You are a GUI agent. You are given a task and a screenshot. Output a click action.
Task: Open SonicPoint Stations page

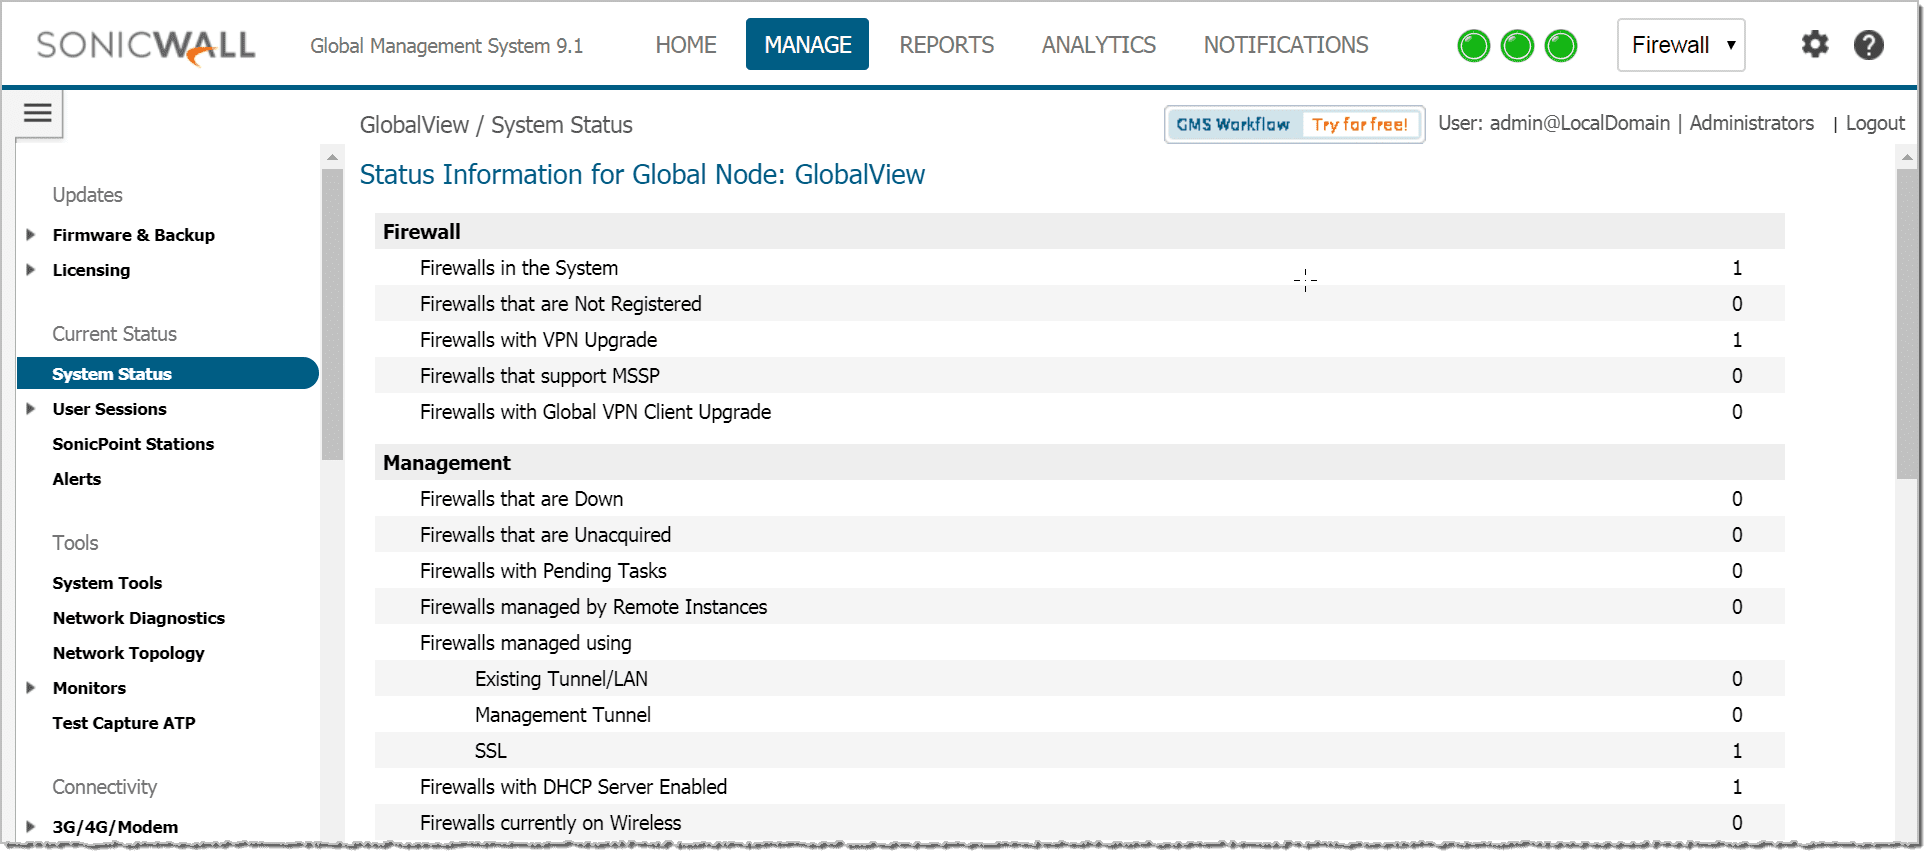(133, 444)
